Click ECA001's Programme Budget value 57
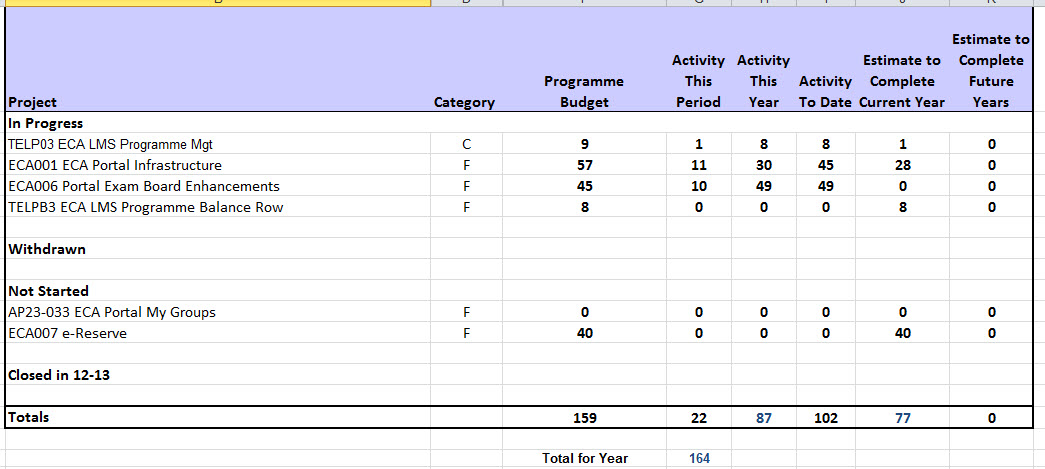The height and width of the screenshot is (469, 1045). click(x=584, y=165)
